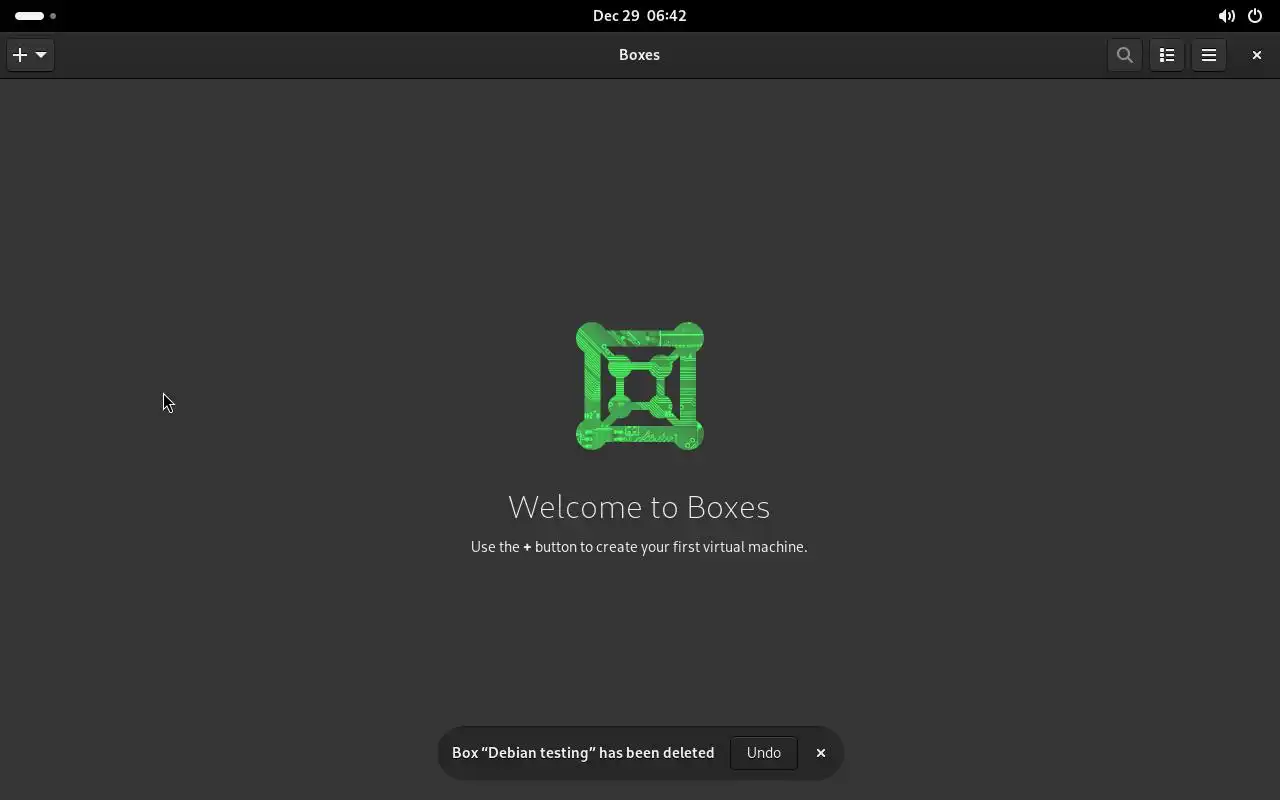Click the green Boxes logo image
This screenshot has height=800, width=1280.
click(x=640, y=386)
